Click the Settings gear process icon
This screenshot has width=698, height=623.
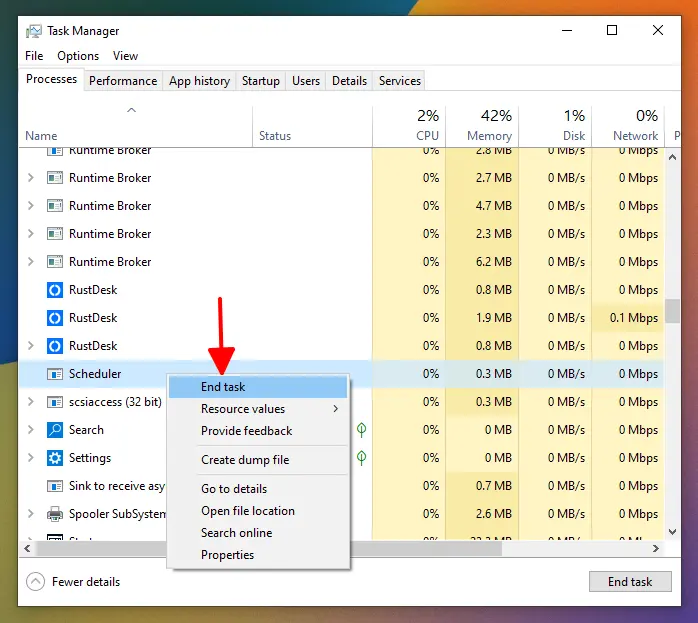[x=55, y=458]
